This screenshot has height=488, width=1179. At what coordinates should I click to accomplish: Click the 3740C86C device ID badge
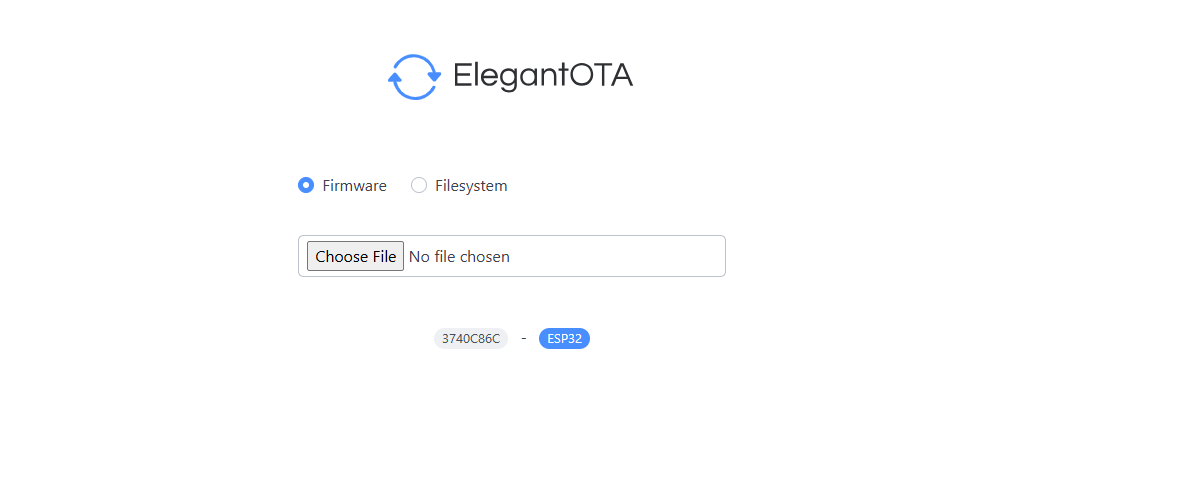471,339
